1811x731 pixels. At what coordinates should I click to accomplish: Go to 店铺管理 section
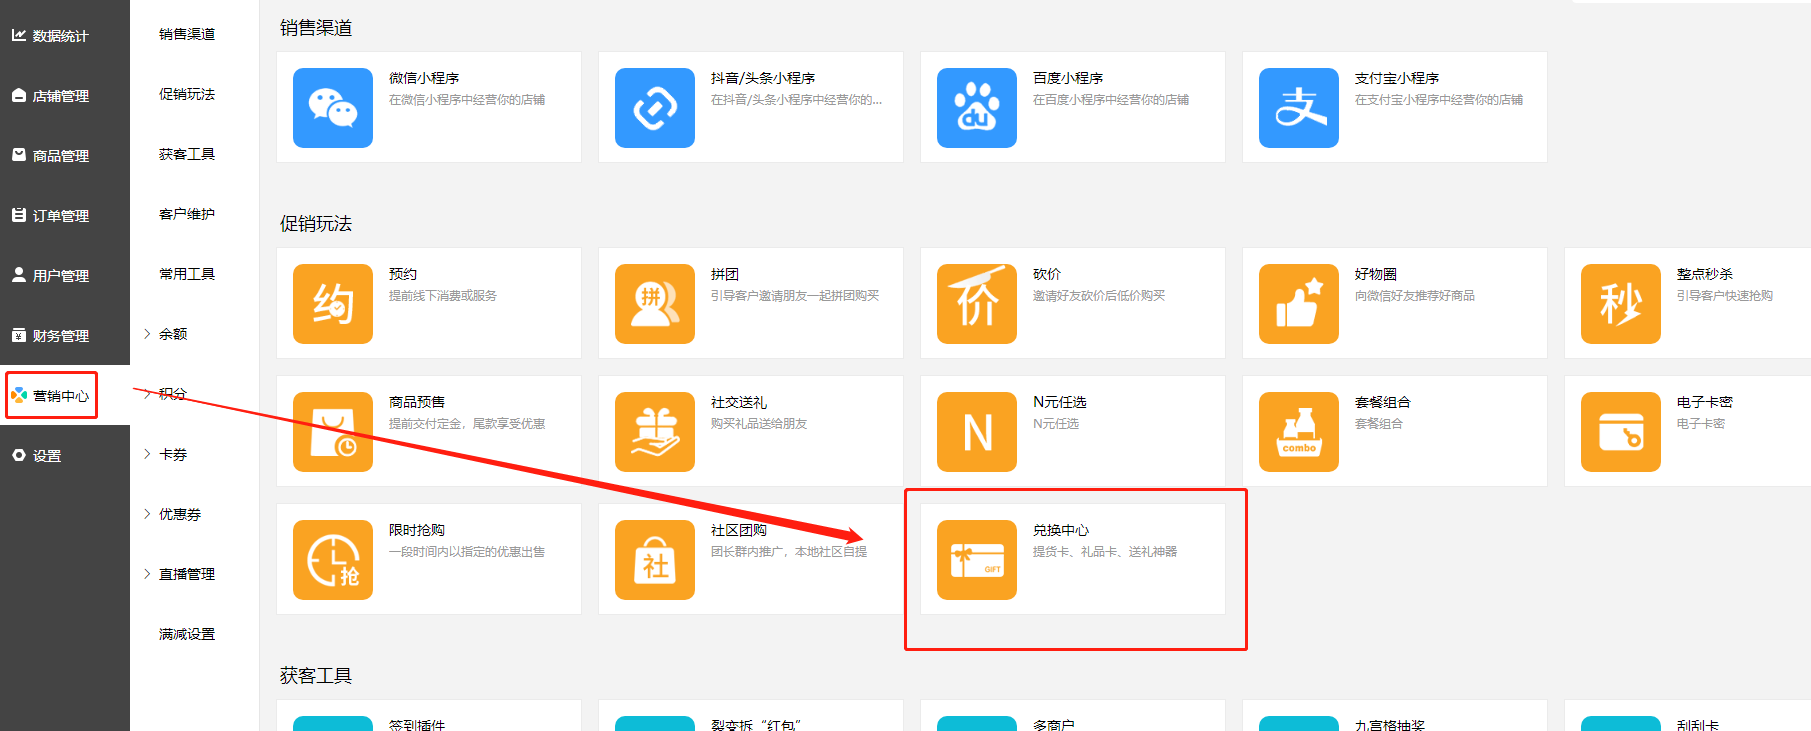[x=61, y=96]
